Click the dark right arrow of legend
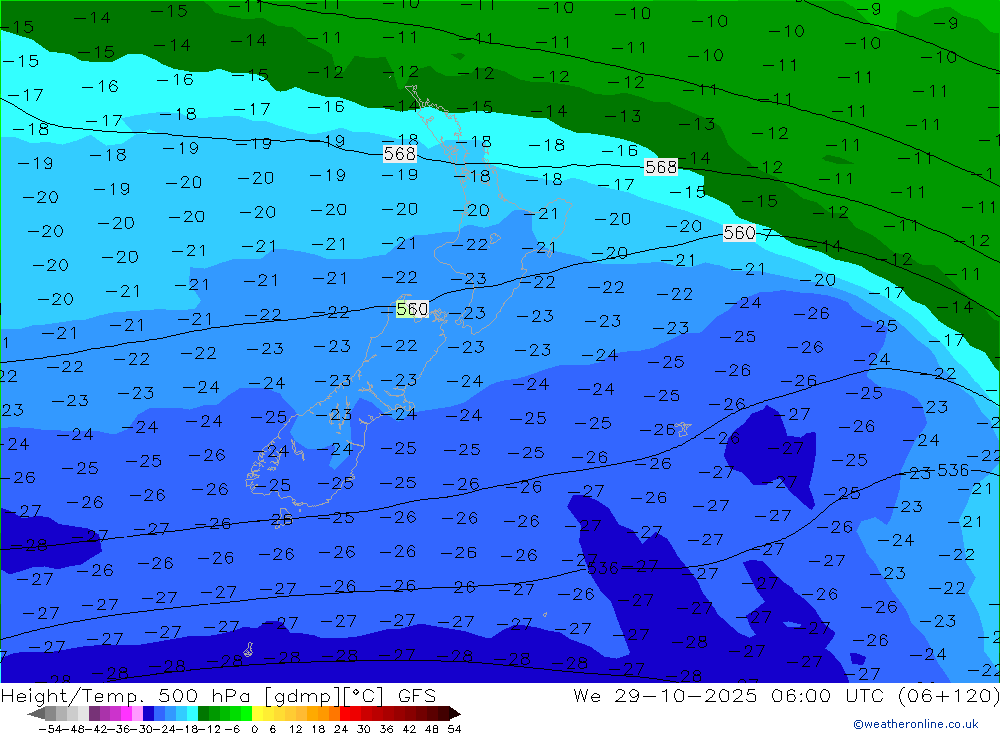1000x733 pixels. click(x=455, y=713)
